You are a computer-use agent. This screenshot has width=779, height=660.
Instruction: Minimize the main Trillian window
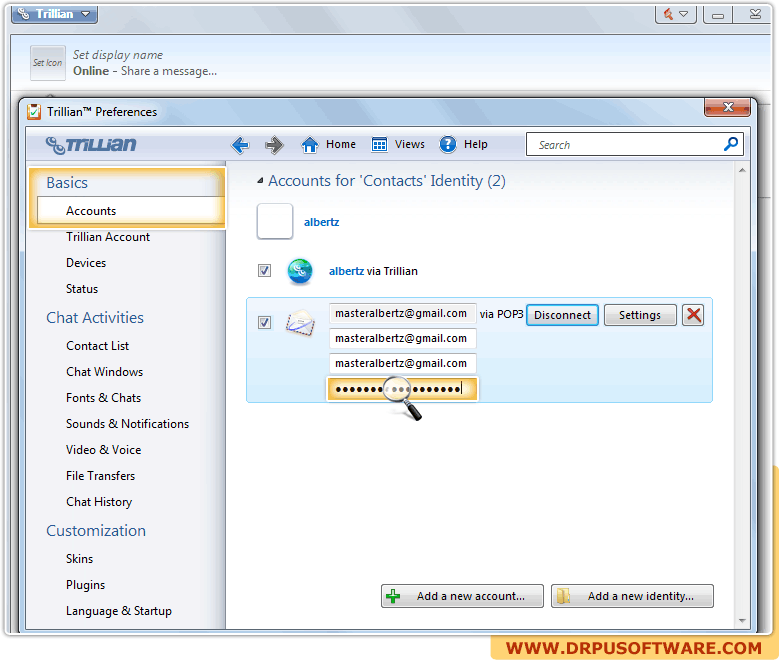(x=717, y=14)
